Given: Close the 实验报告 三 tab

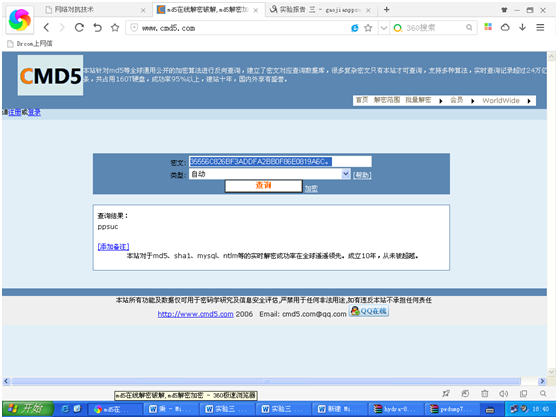Looking at the screenshot, I should pos(368,10).
